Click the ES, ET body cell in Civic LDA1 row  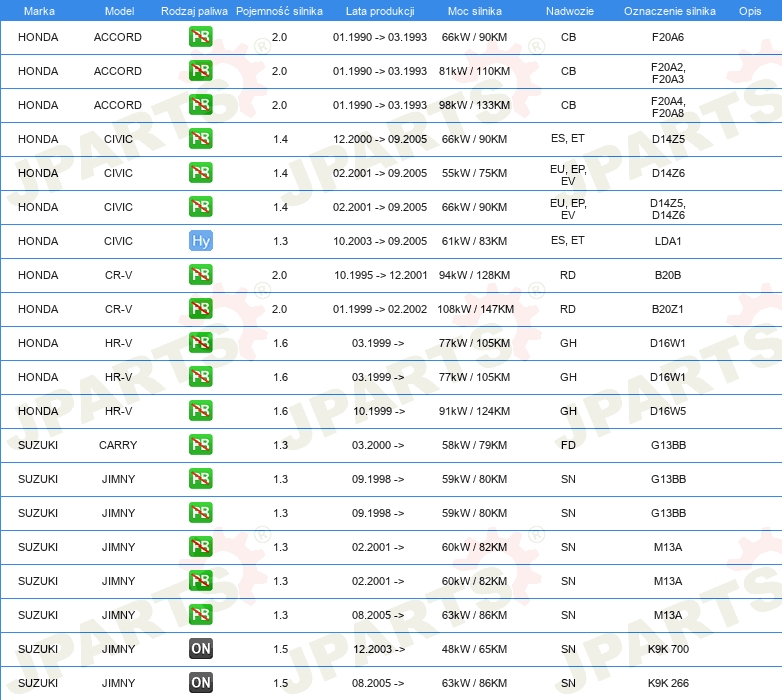point(568,240)
